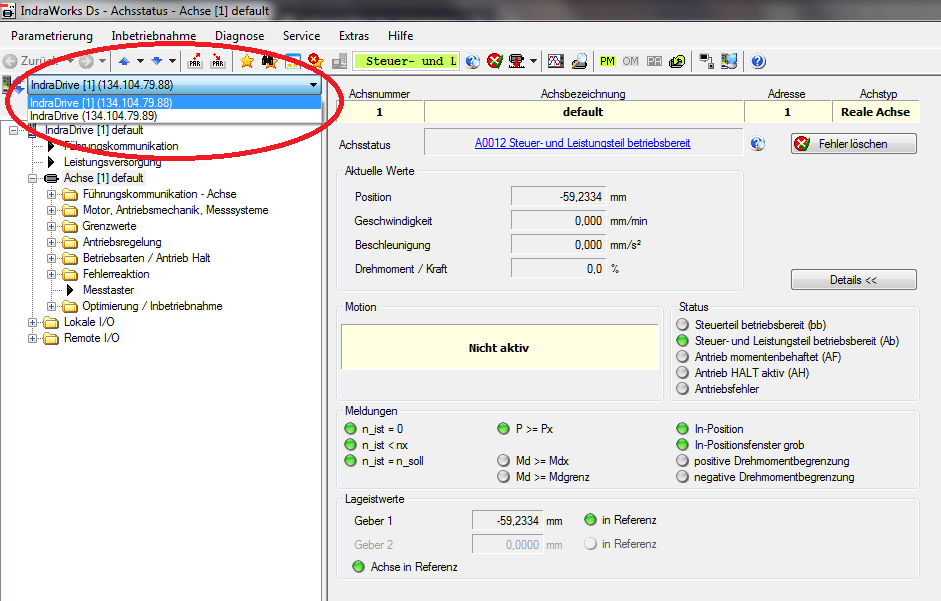Click the toolbar globe help icon
This screenshot has width=941, height=601.
(473, 61)
